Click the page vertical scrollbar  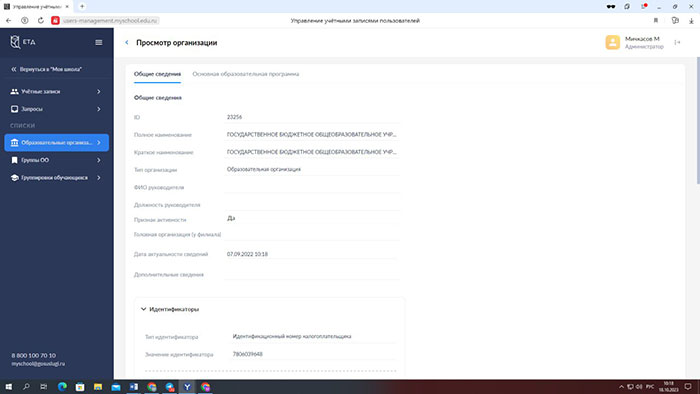click(x=698, y=120)
